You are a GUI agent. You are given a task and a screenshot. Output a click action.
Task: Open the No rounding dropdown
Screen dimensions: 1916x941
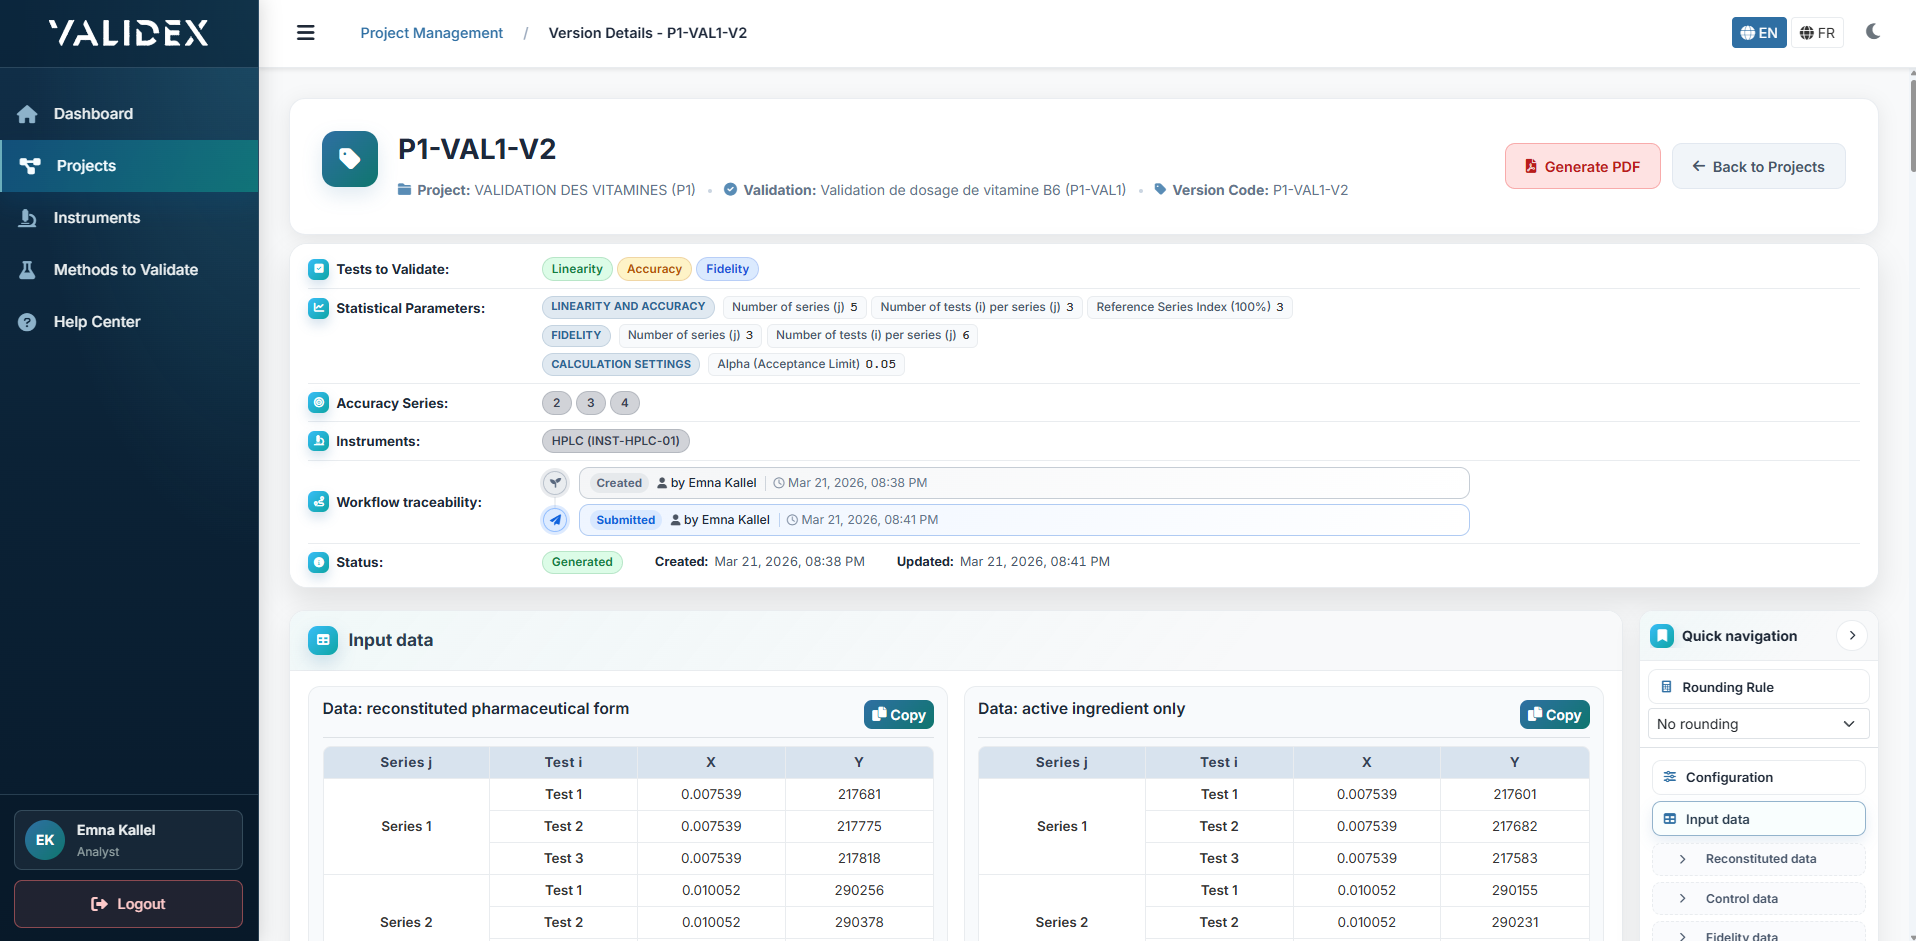pos(1757,724)
